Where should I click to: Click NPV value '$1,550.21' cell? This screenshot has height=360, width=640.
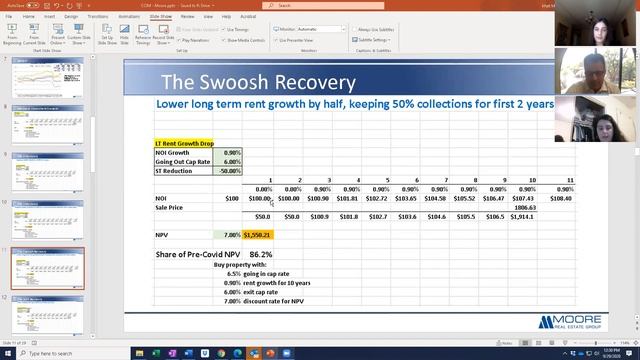coord(258,235)
